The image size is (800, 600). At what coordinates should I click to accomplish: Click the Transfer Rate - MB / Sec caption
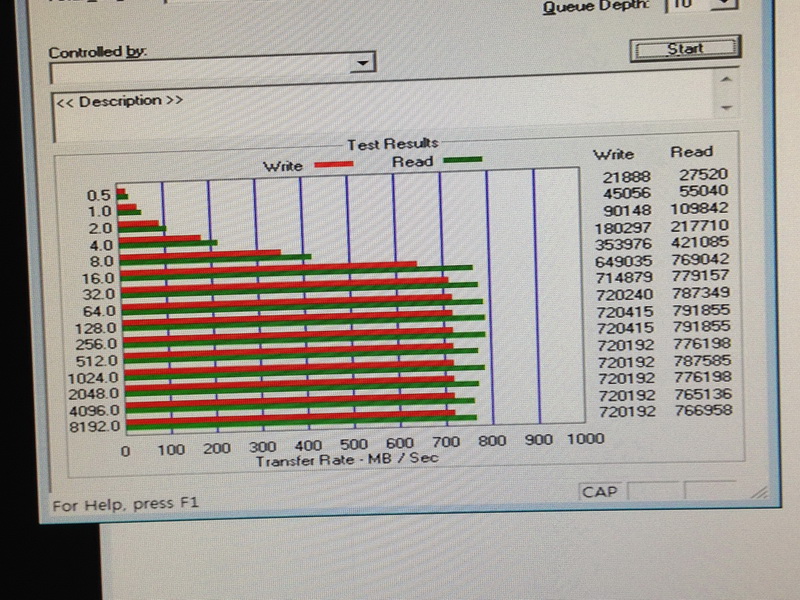click(x=347, y=459)
